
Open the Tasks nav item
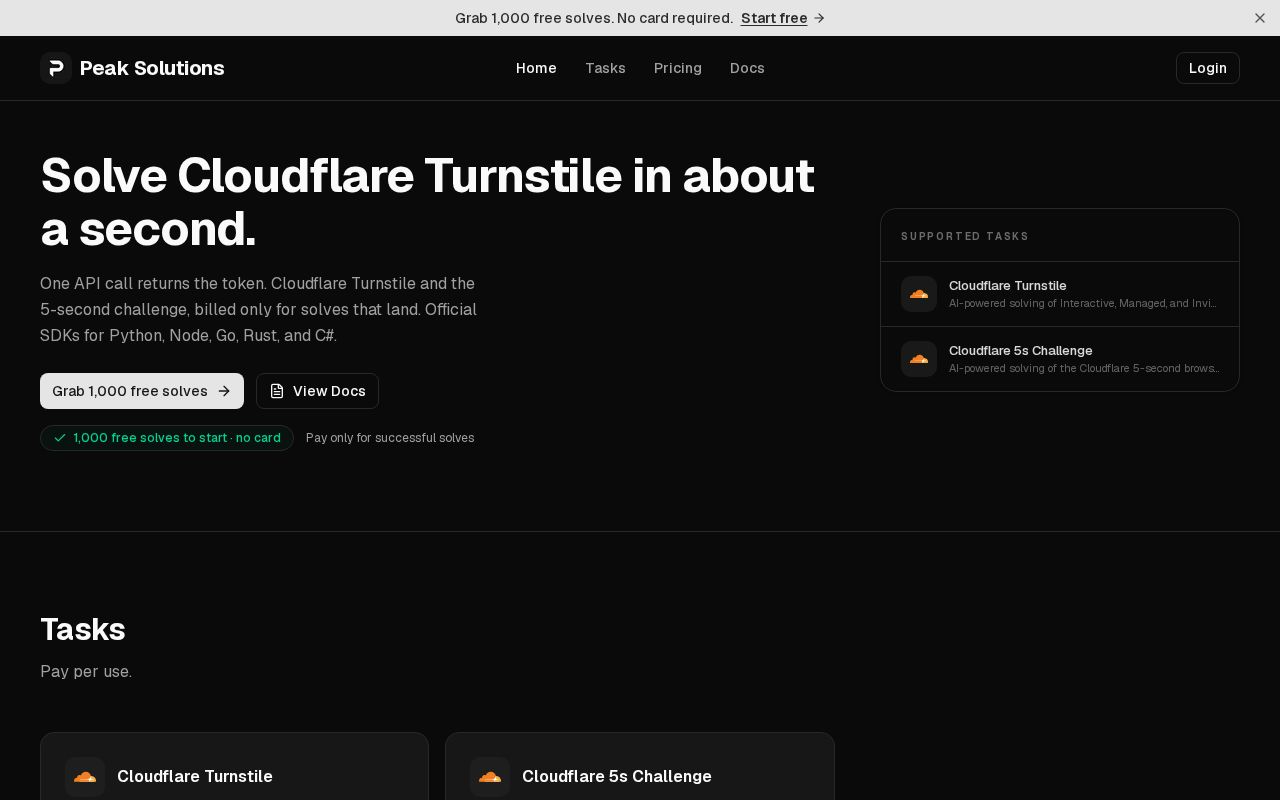605,68
